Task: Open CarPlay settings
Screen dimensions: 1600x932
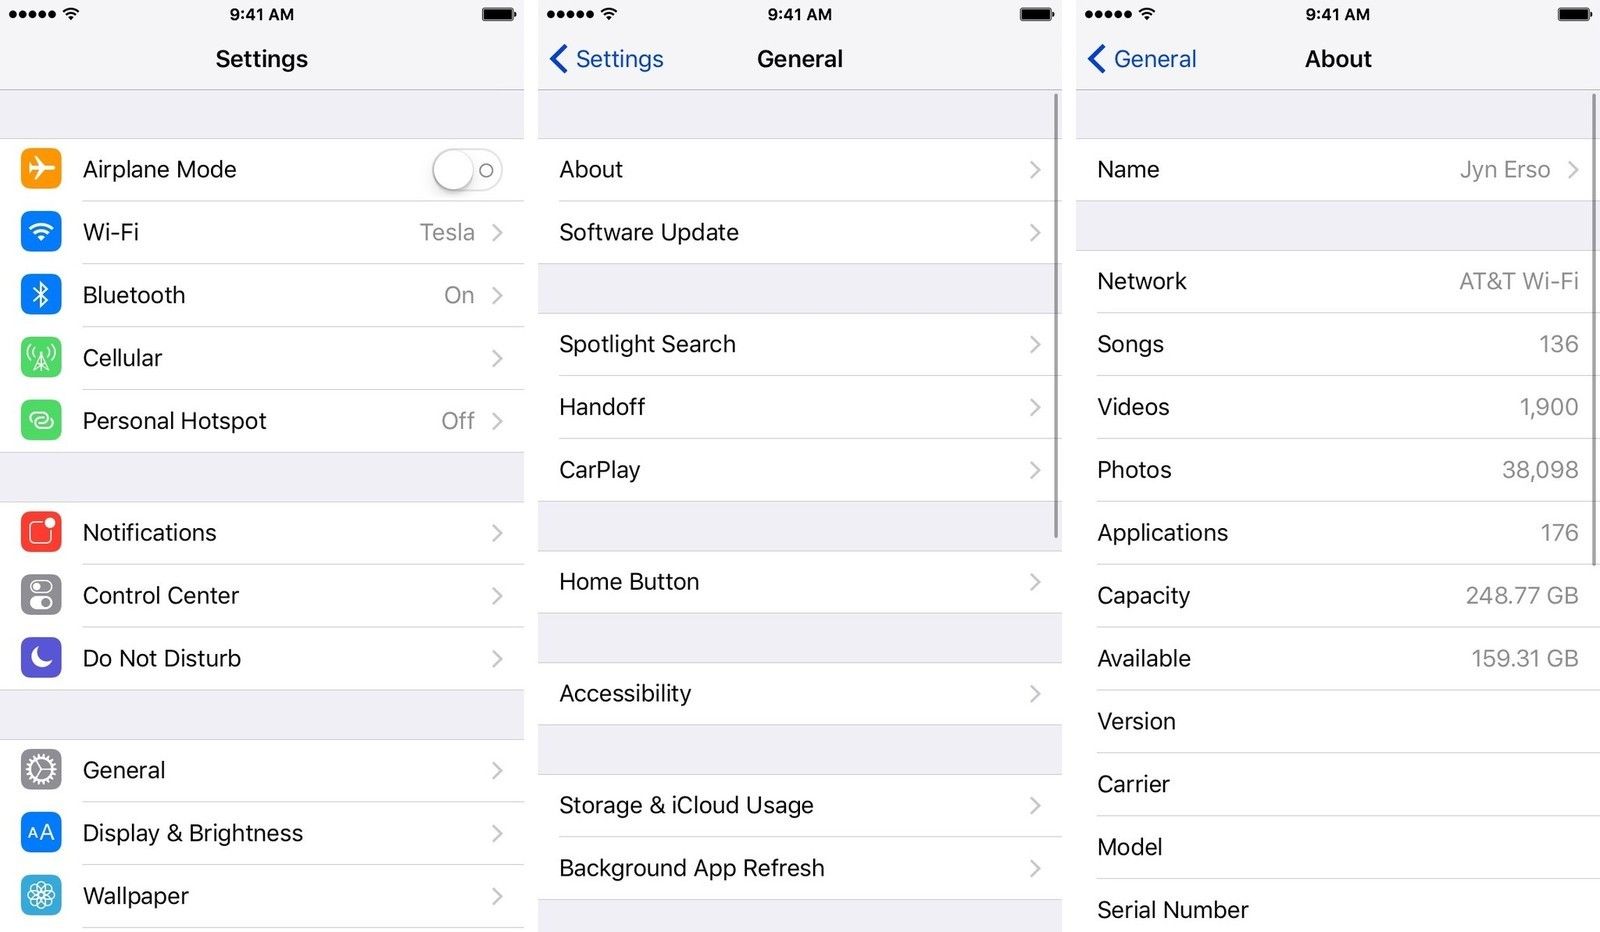Action: [800, 470]
